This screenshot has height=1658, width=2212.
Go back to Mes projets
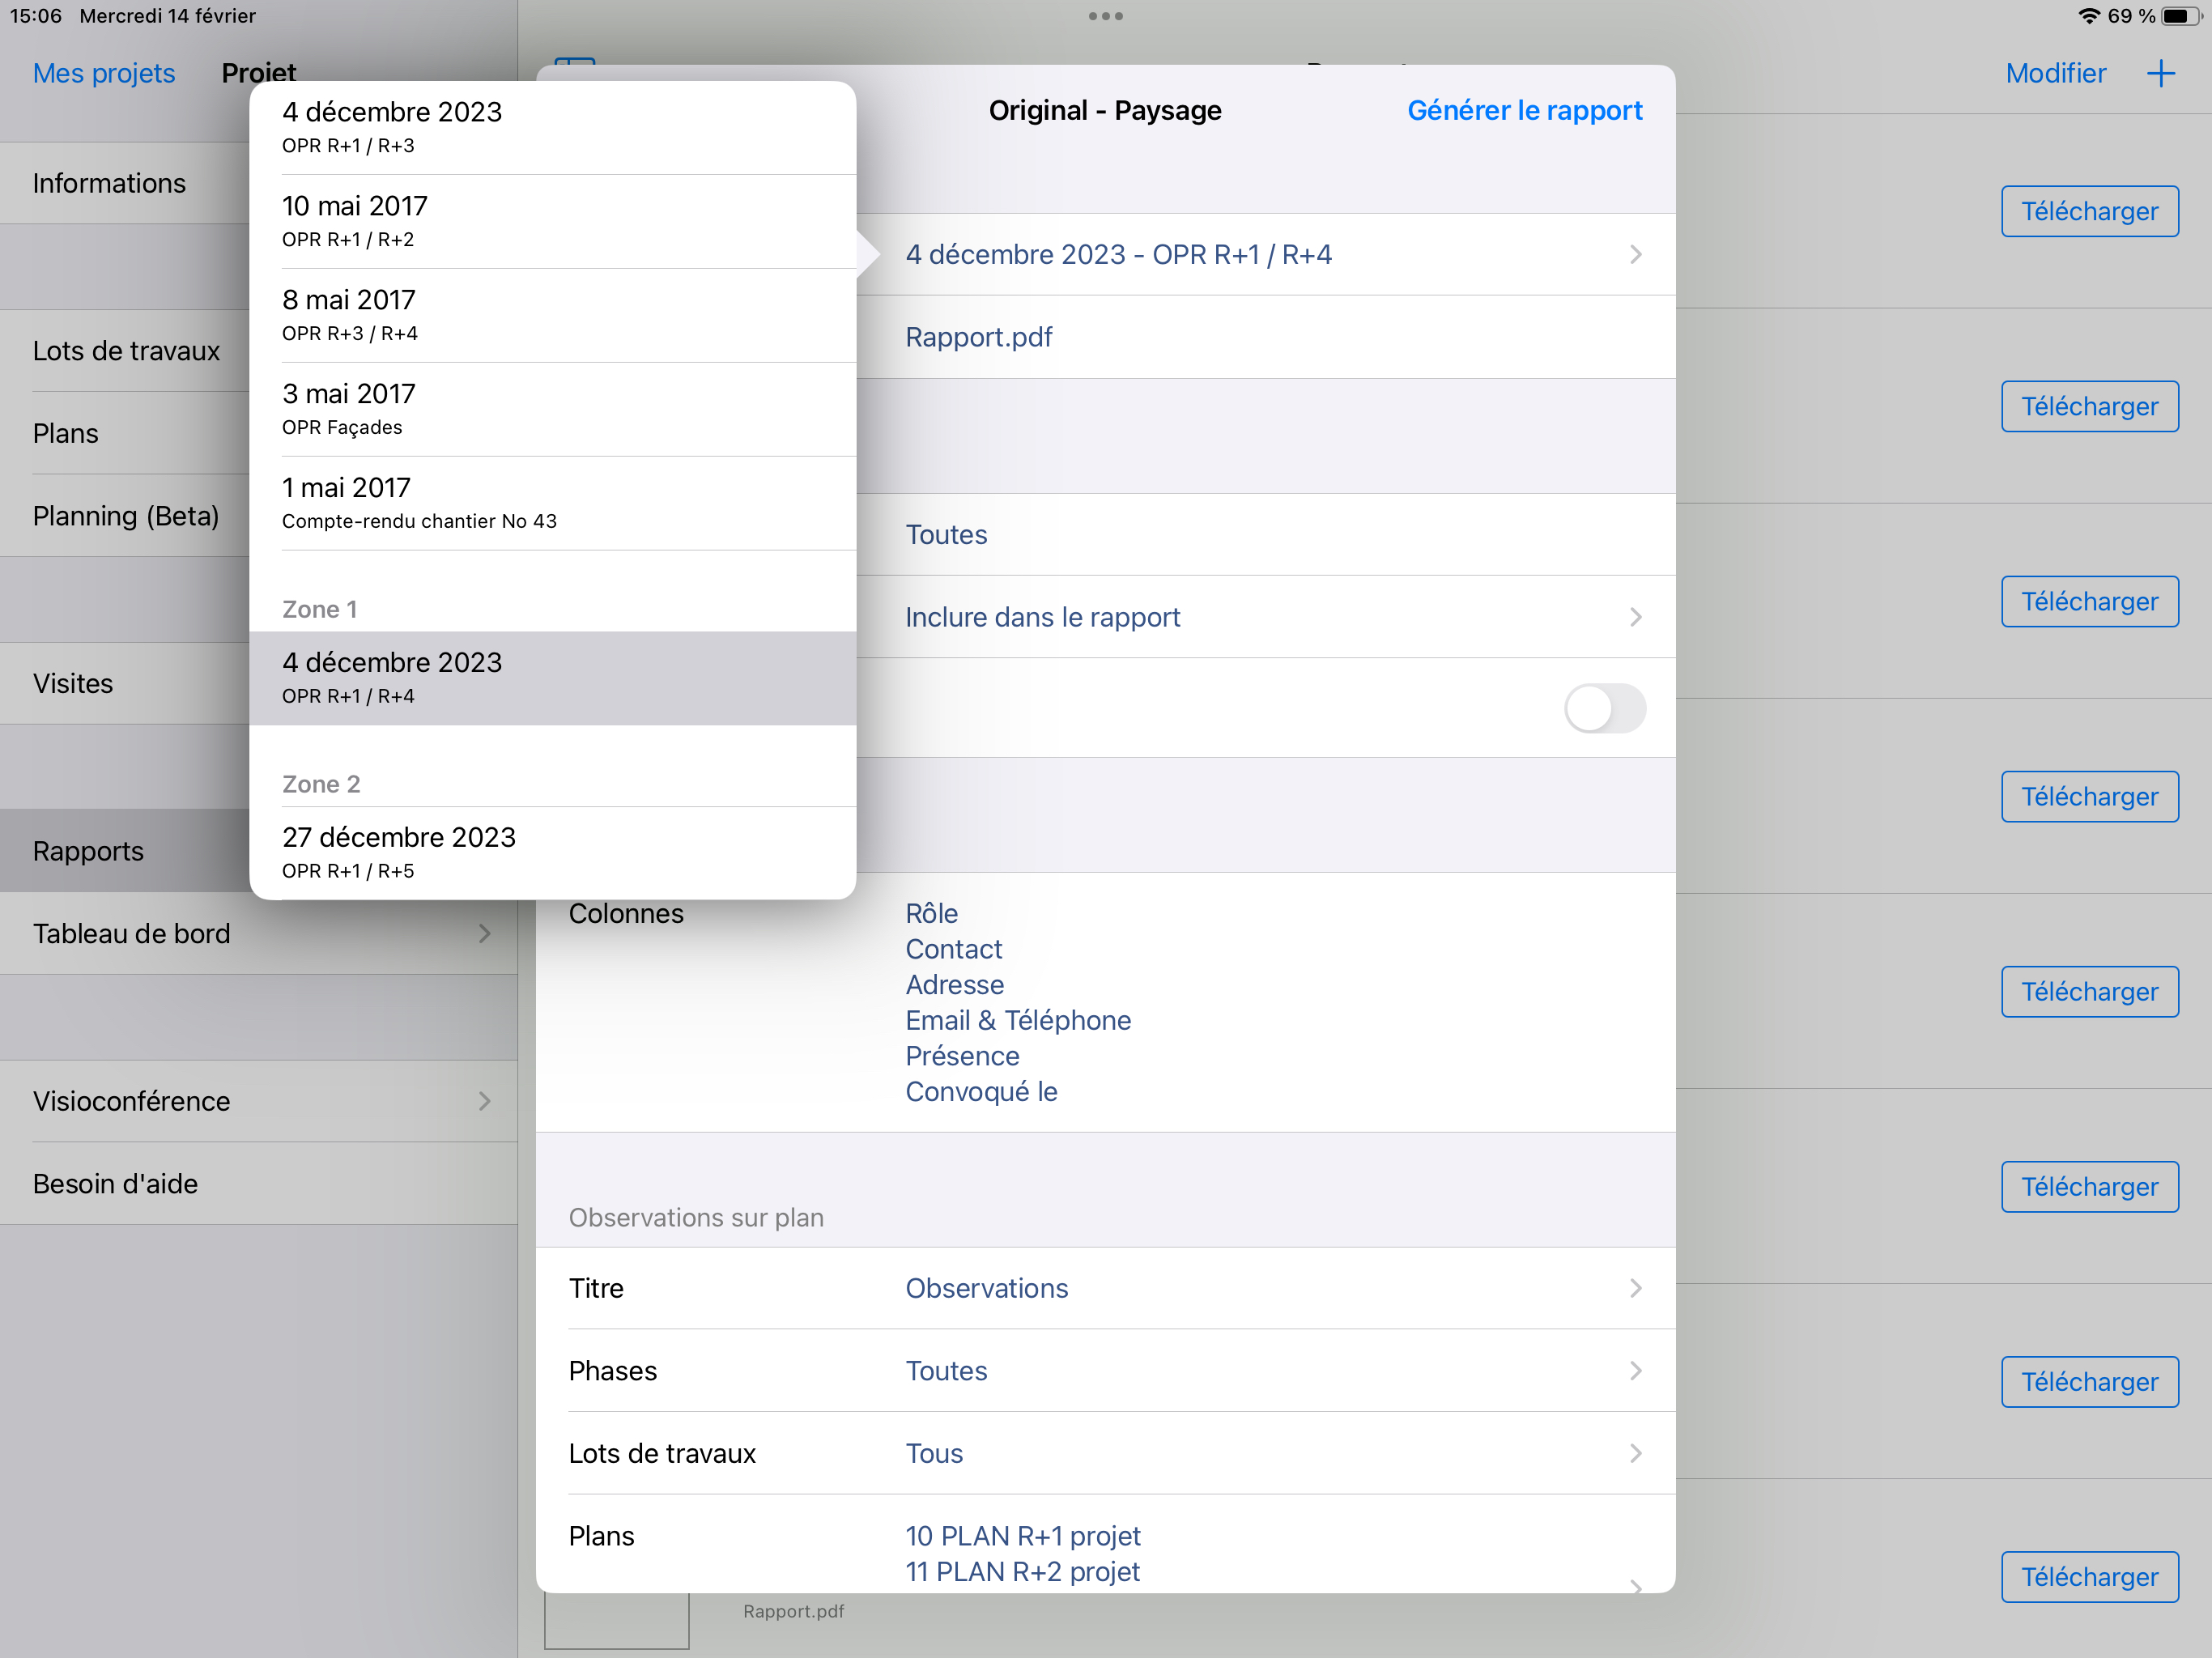(104, 73)
